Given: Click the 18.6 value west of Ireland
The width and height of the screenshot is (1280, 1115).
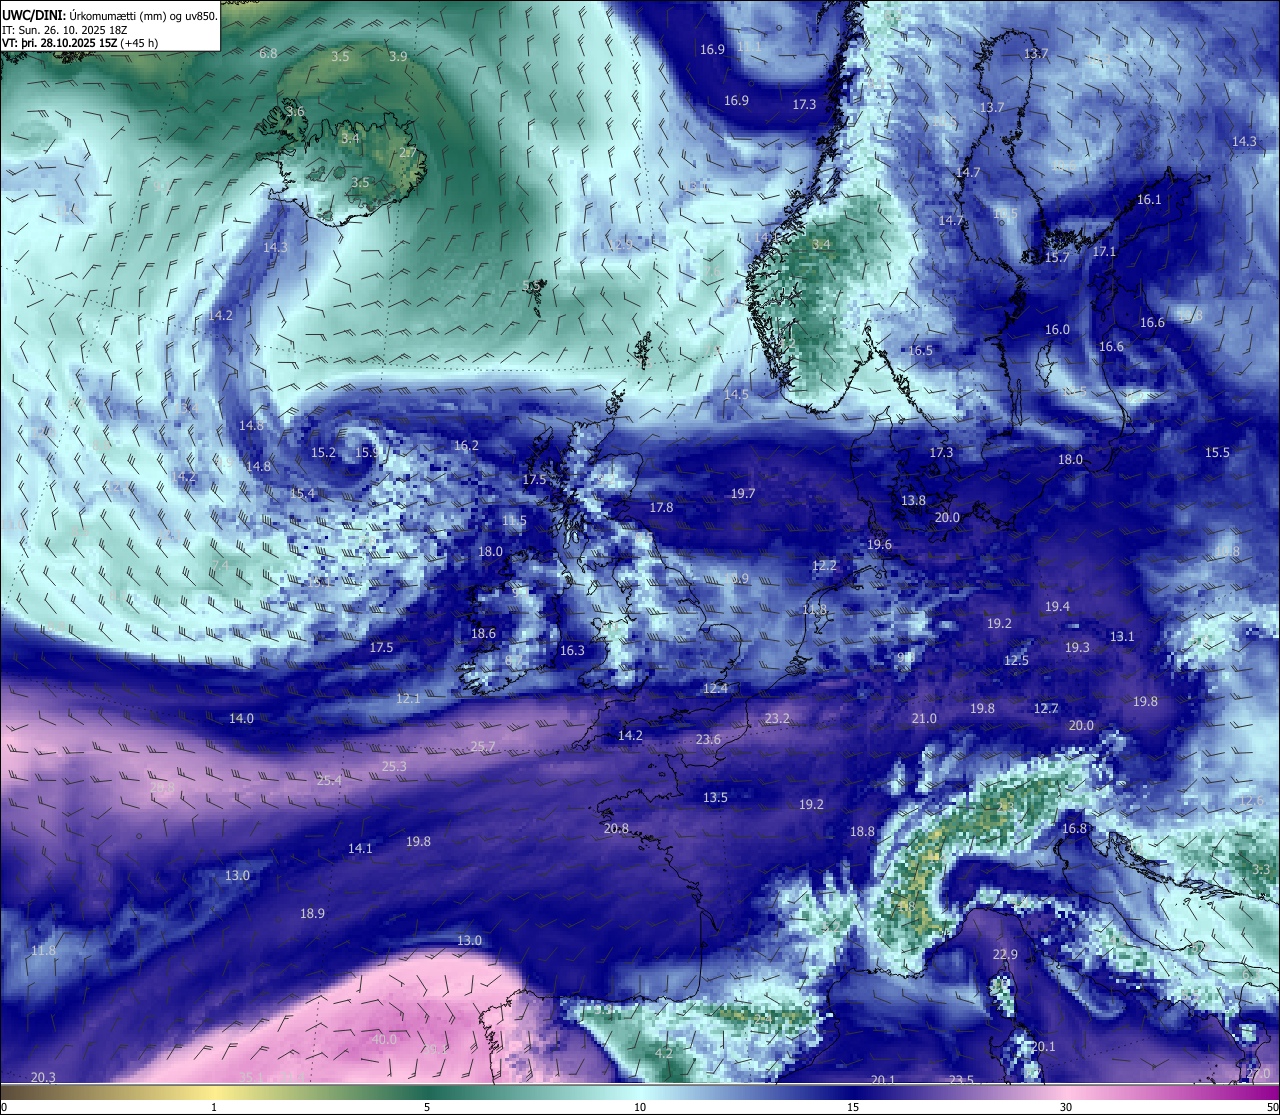Looking at the screenshot, I should pyautogui.click(x=483, y=634).
